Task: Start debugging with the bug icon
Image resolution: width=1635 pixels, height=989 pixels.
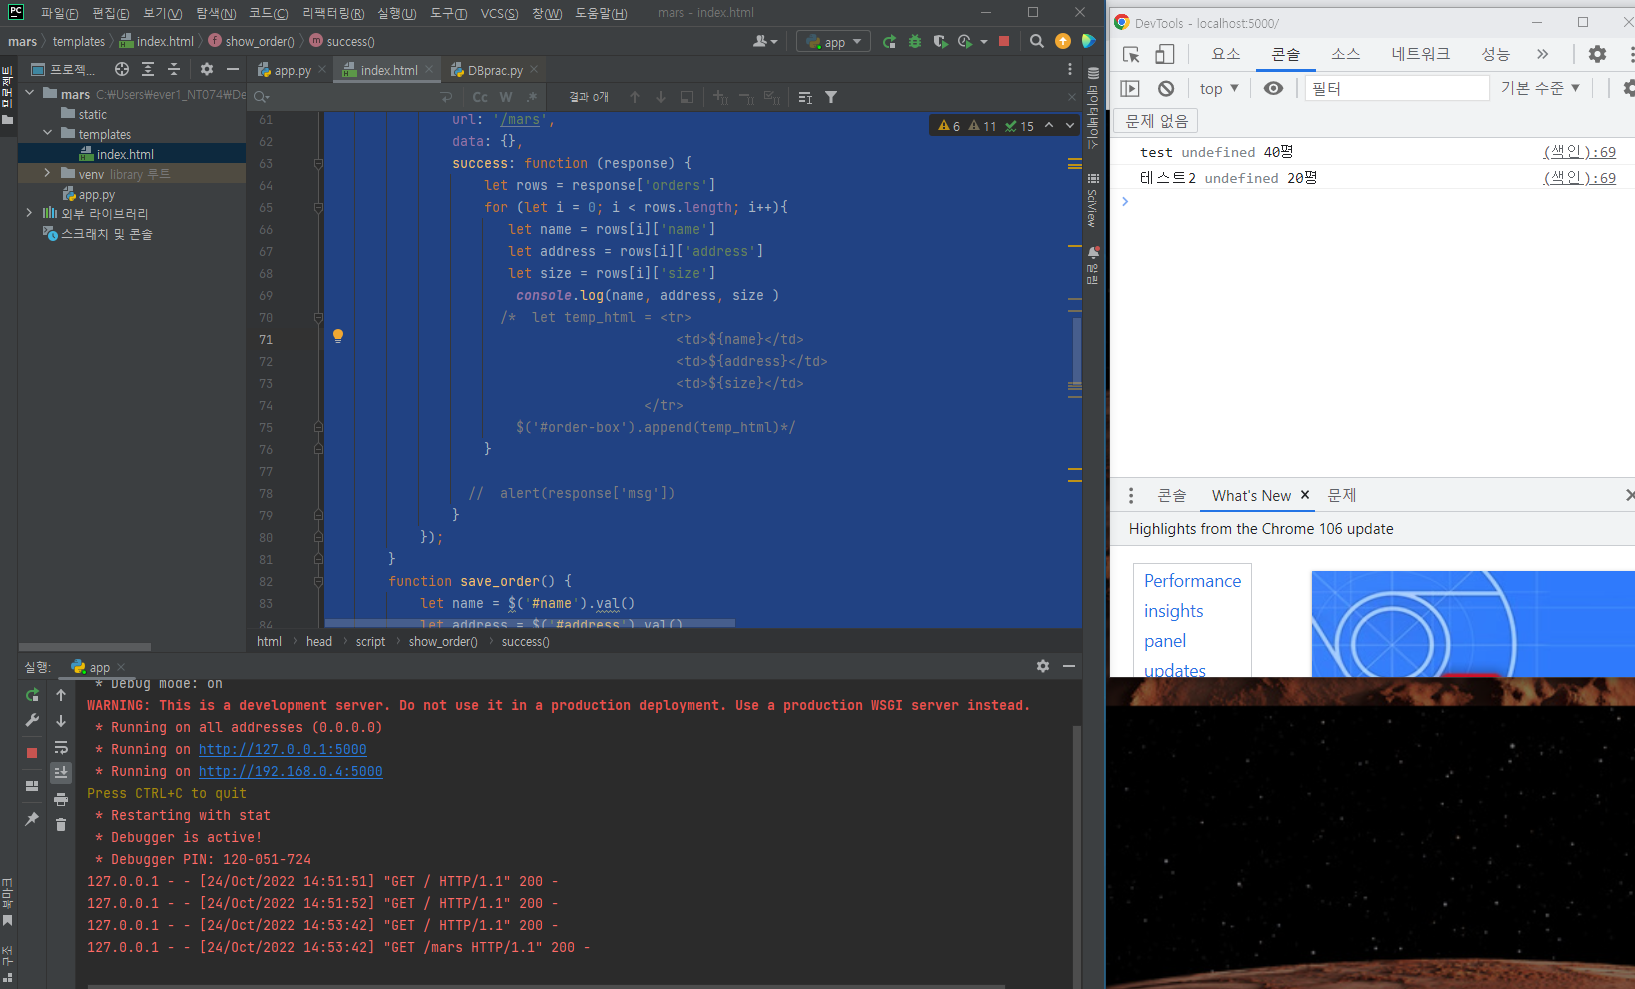Action: point(914,42)
